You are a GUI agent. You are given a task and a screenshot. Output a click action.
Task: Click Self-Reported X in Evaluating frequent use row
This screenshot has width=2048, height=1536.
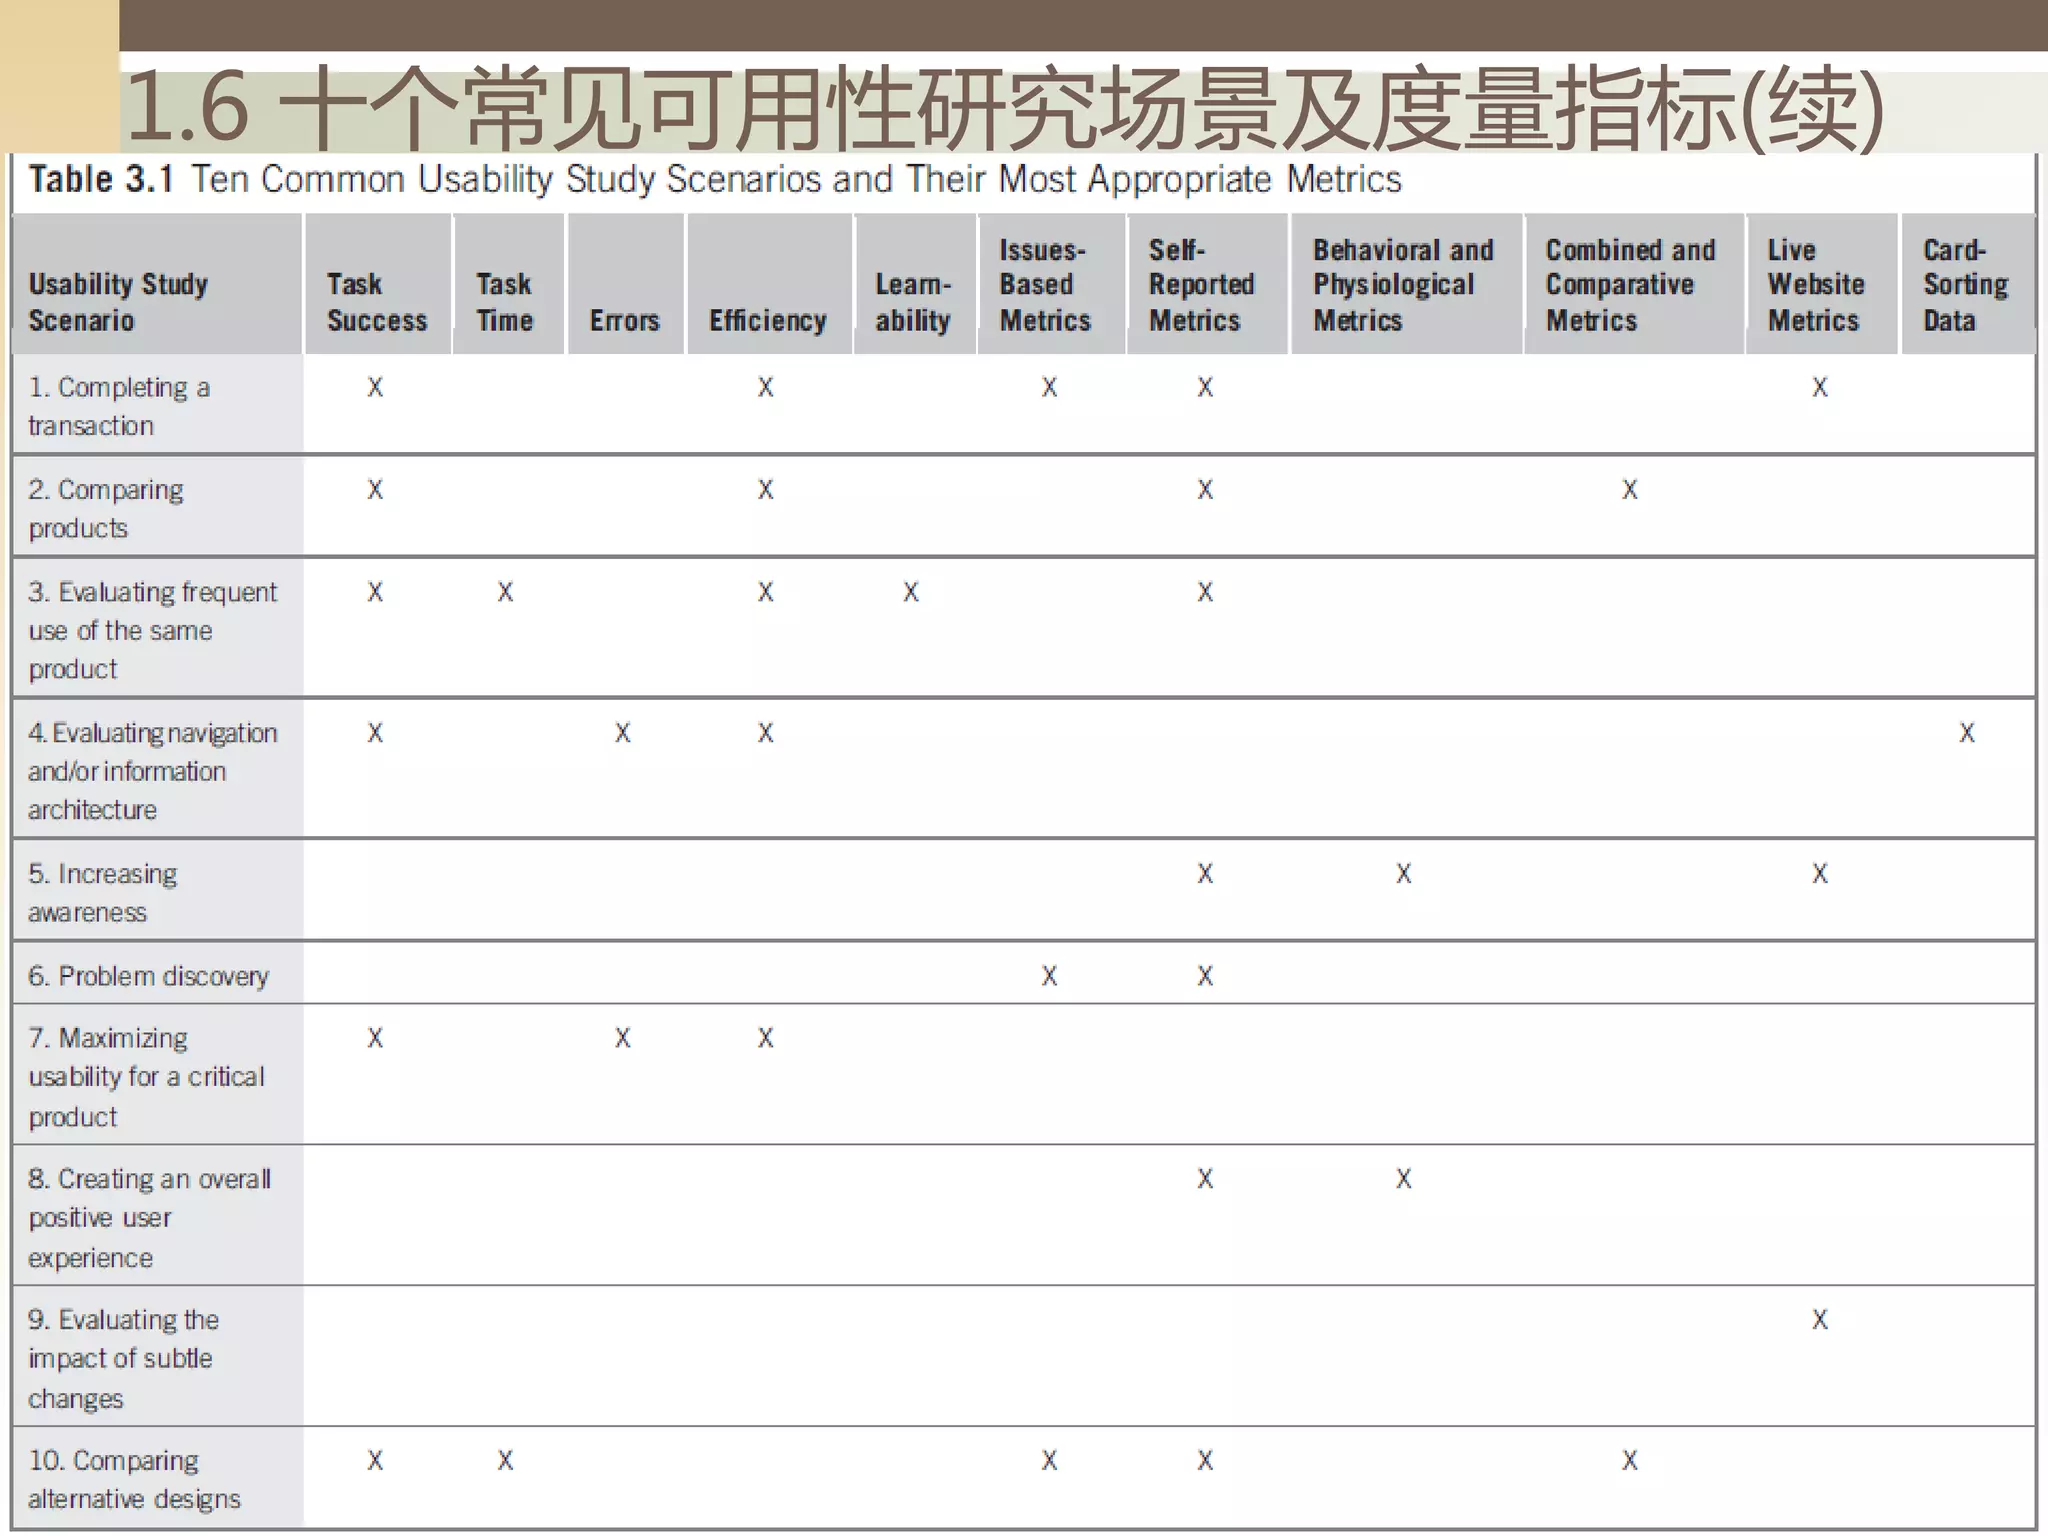pos(1206,592)
